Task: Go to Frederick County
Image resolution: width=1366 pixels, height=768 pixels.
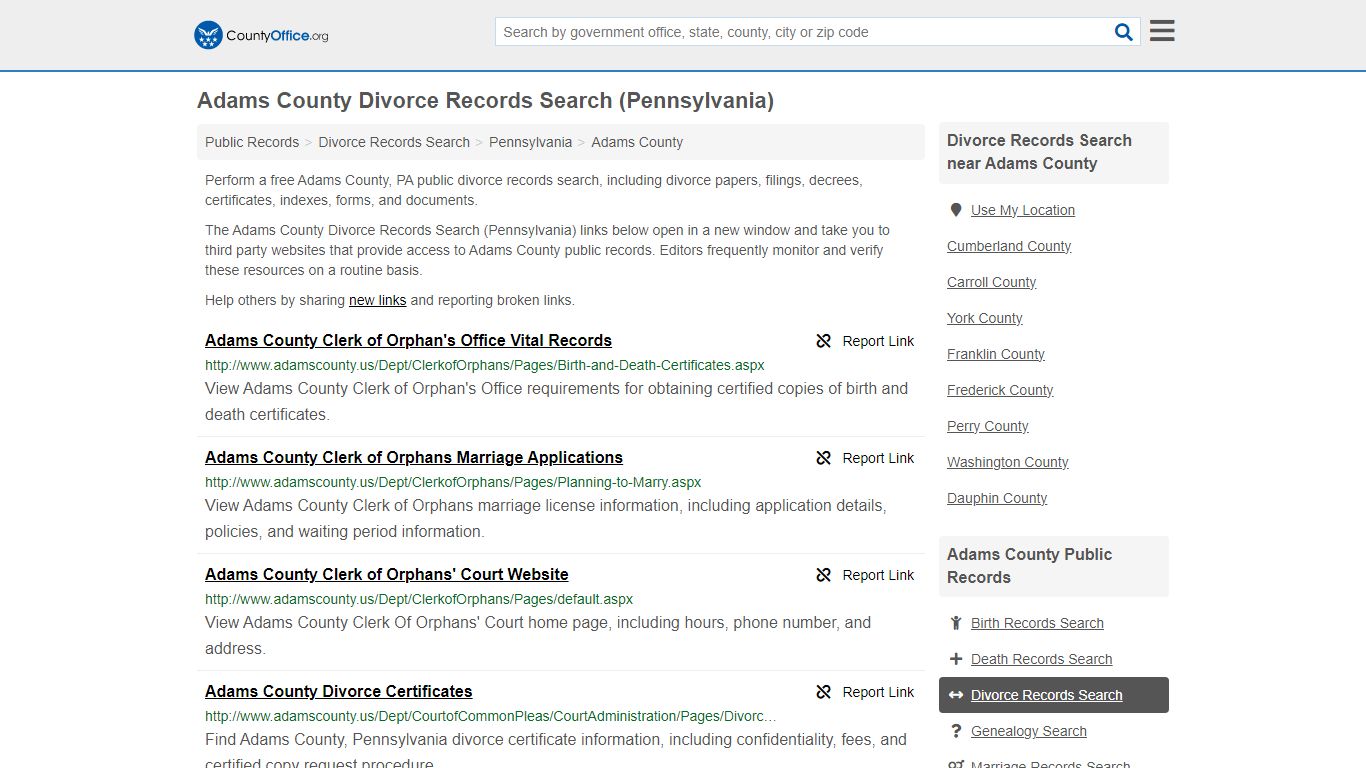Action: [x=1000, y=390]
